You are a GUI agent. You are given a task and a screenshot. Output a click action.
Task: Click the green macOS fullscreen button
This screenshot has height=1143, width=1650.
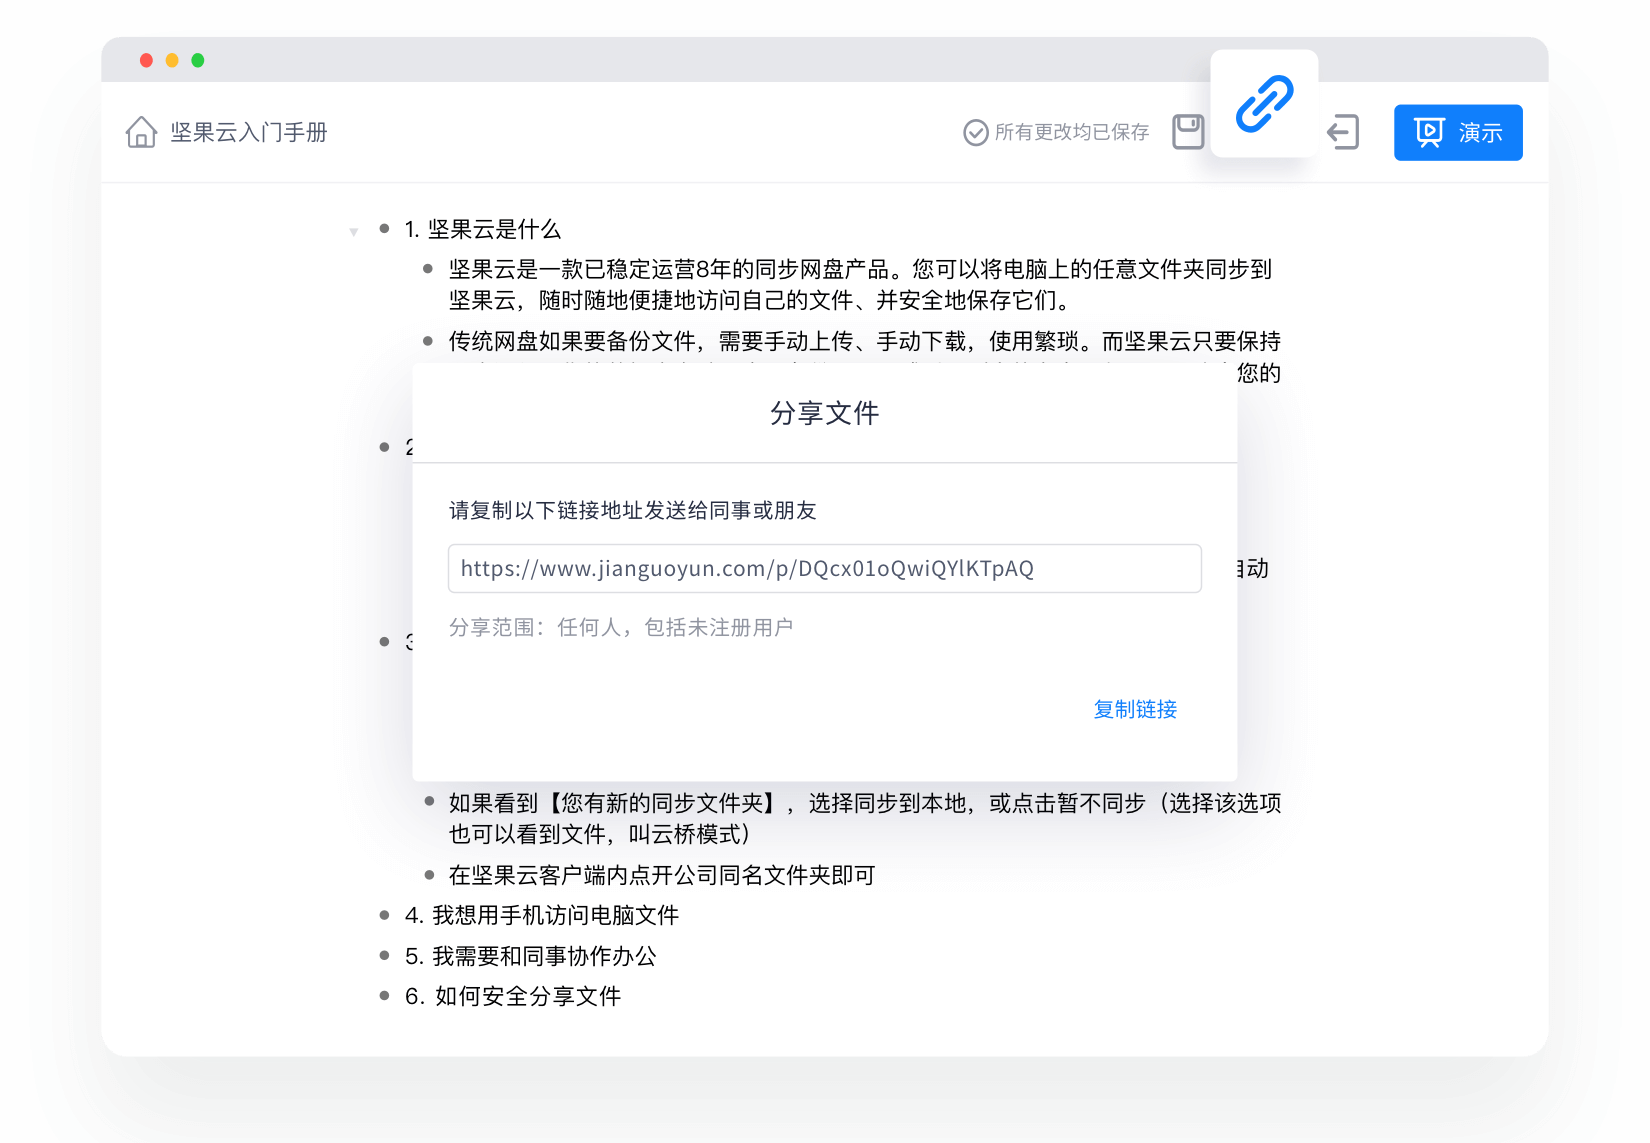[198, 61]
